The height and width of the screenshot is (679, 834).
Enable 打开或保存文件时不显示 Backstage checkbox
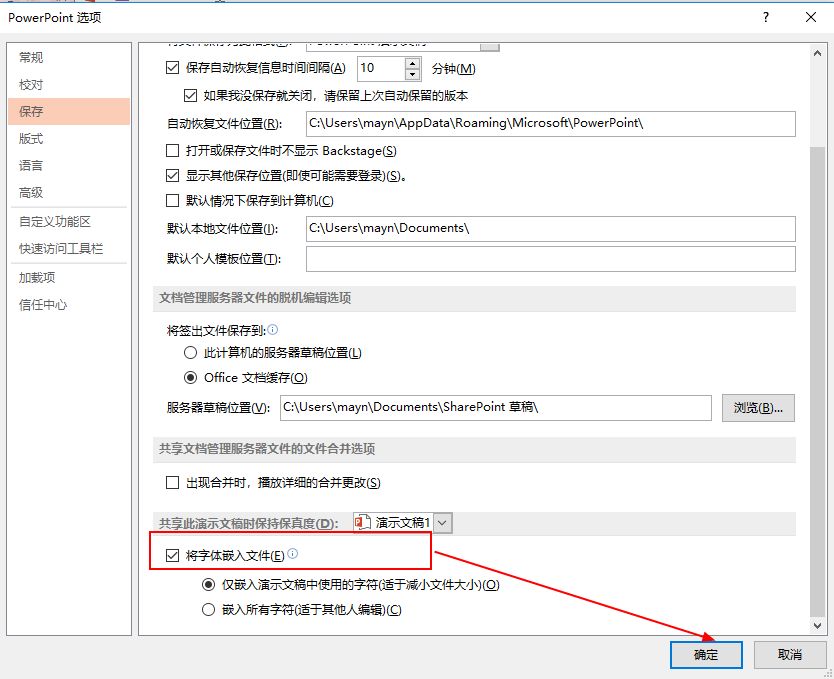click(172, 150)
